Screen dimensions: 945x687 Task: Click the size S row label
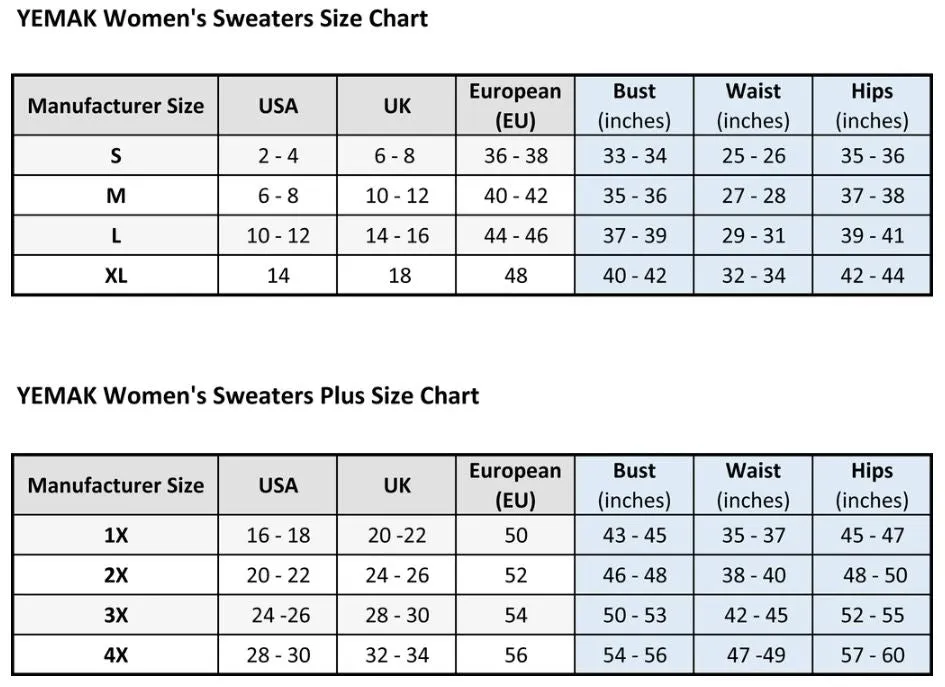116,155
